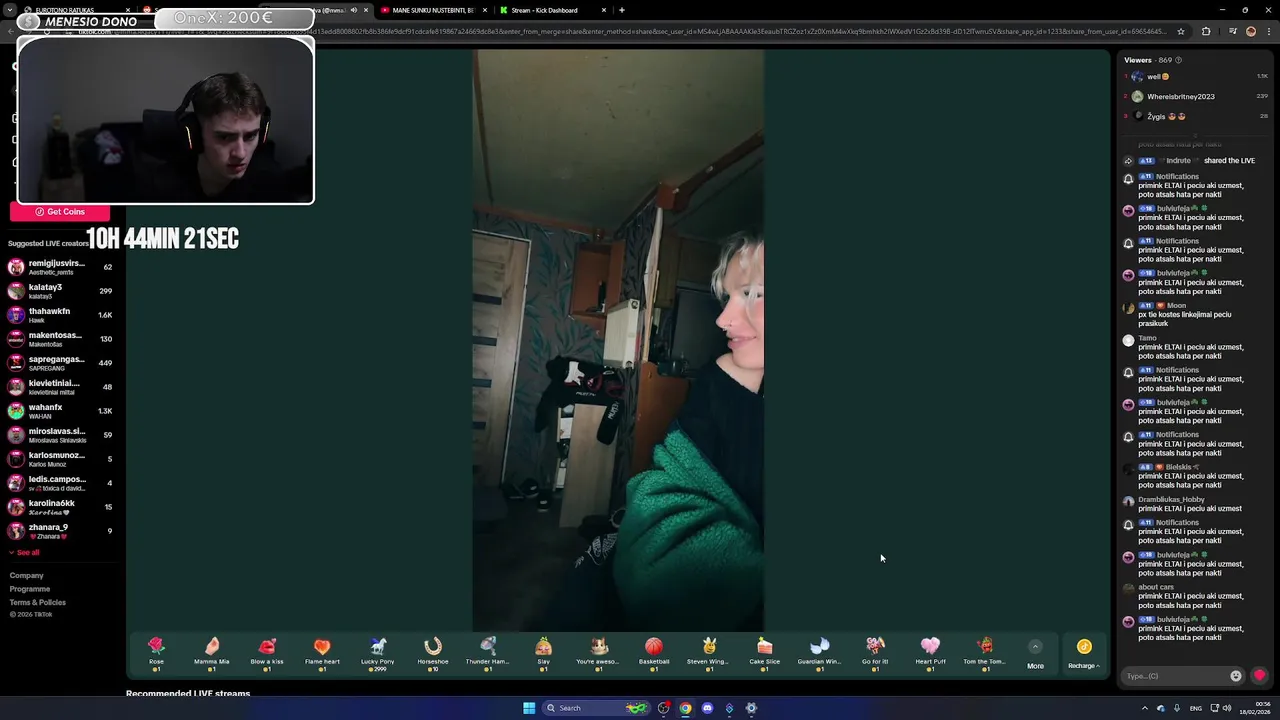
Task: Open ENG language switcher in tray
Action: pyautogui.click(x=1194, y=708)
